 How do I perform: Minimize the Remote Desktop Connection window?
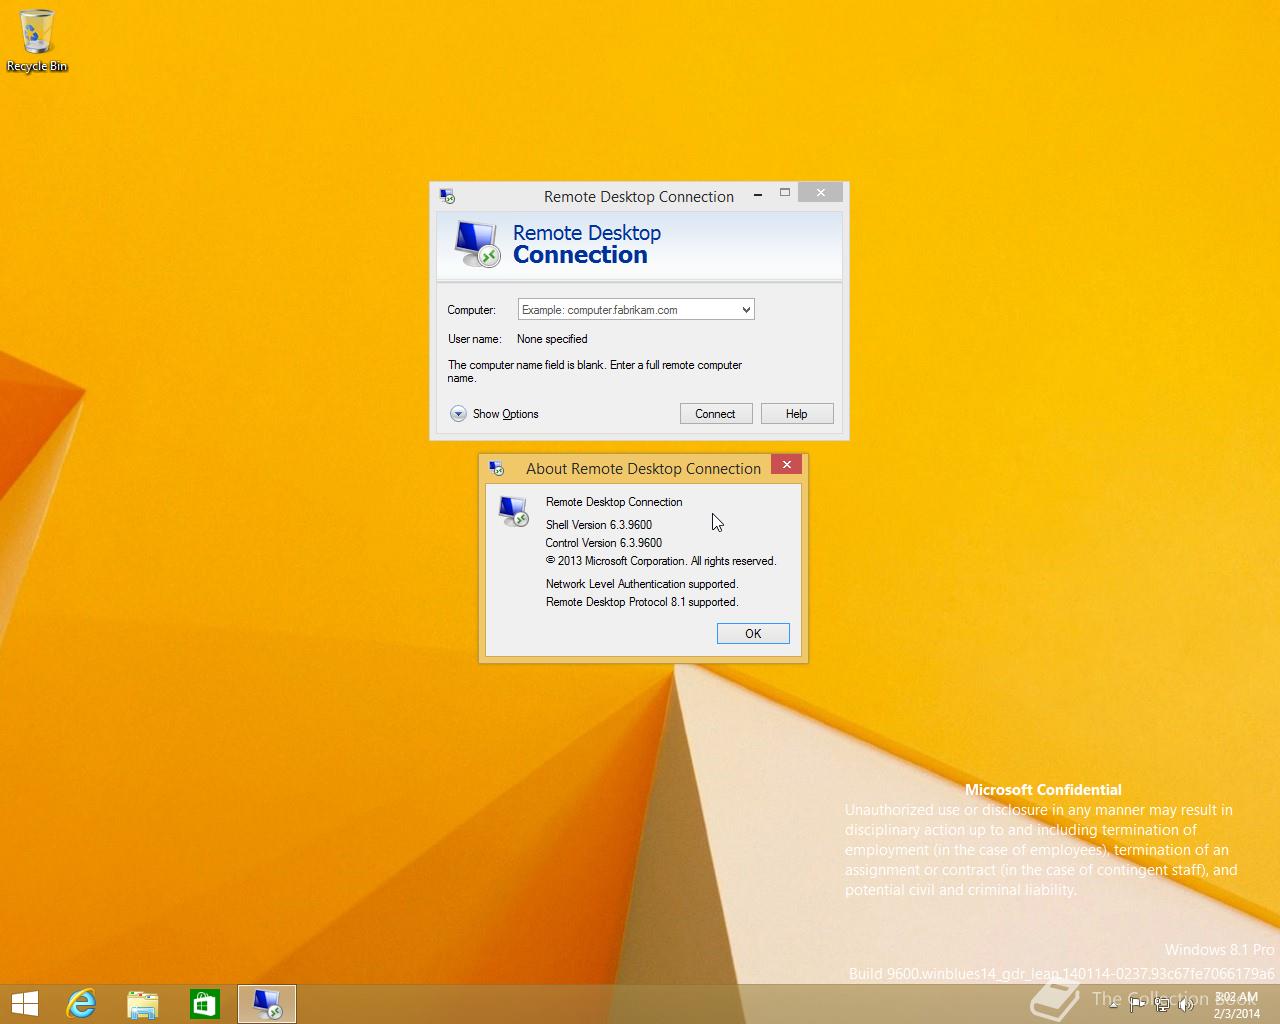[x=758, y=194]
